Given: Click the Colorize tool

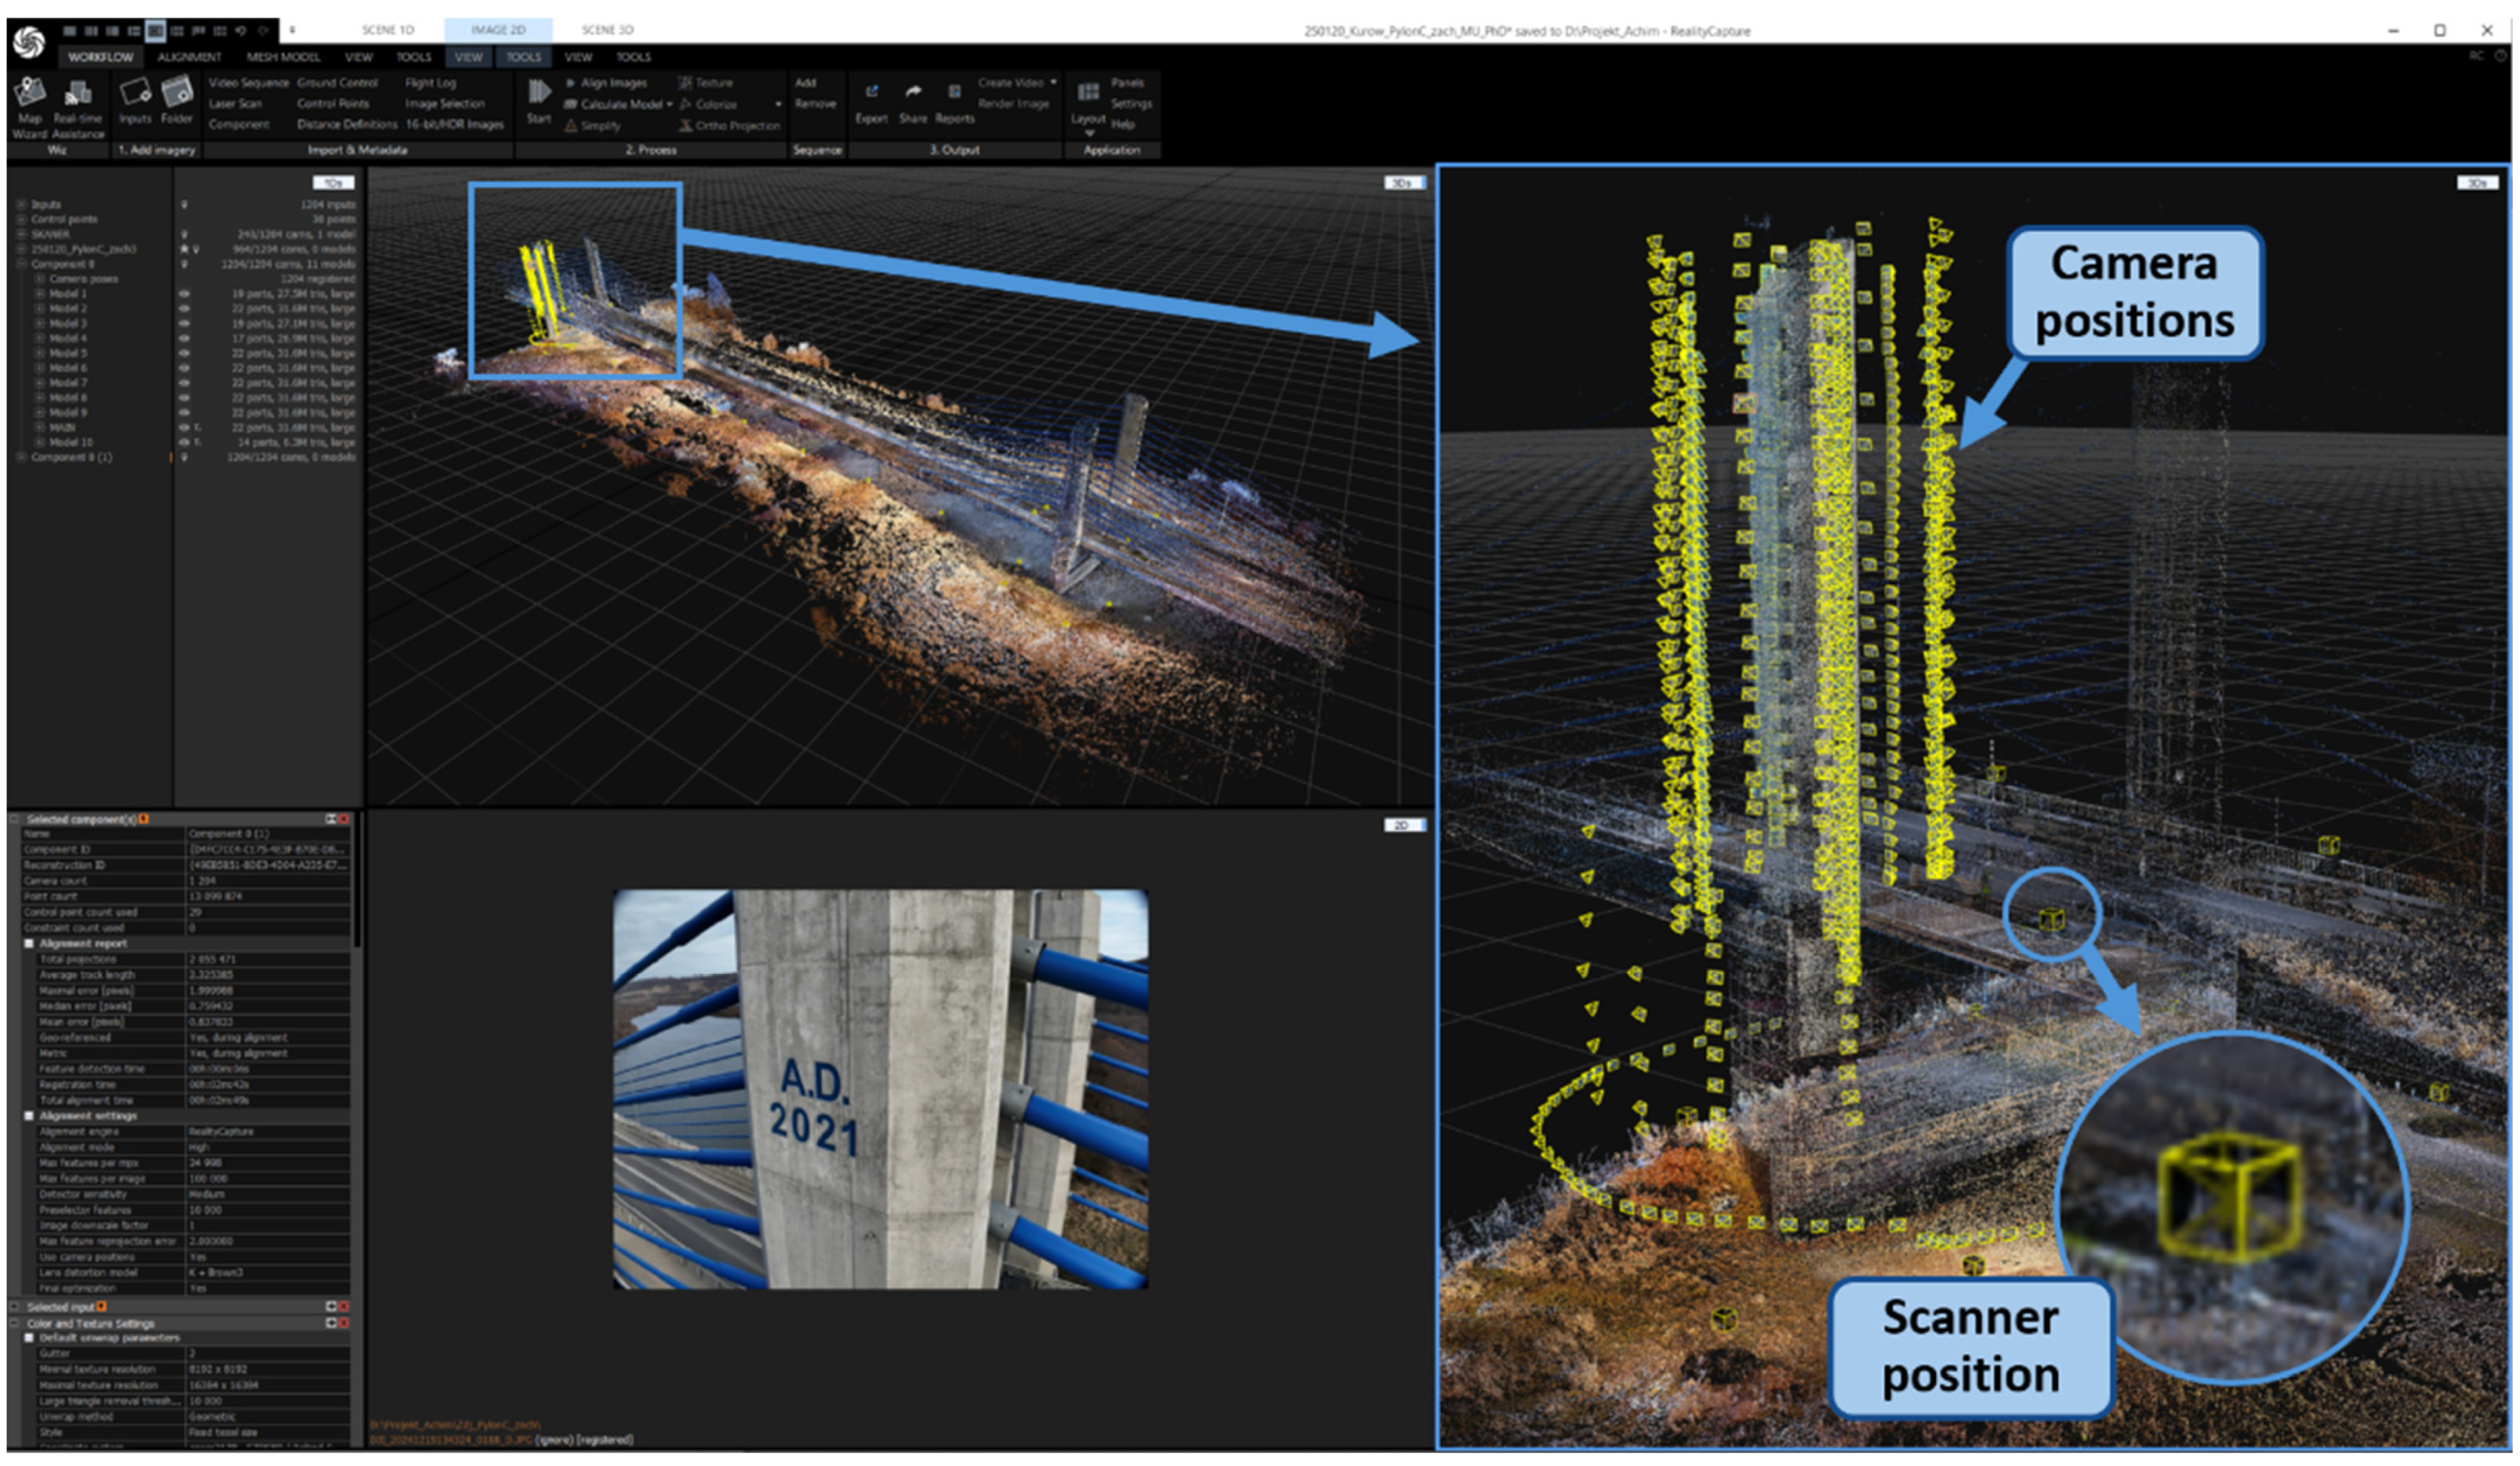Looking at the screenshot, I should point(708,104).
